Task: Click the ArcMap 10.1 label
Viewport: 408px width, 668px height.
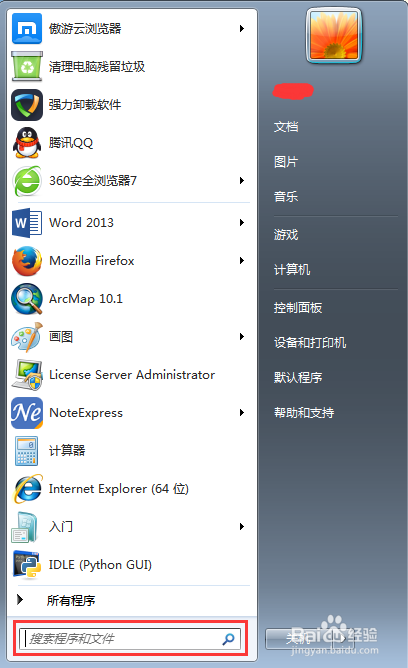Action: pos(86,299)
